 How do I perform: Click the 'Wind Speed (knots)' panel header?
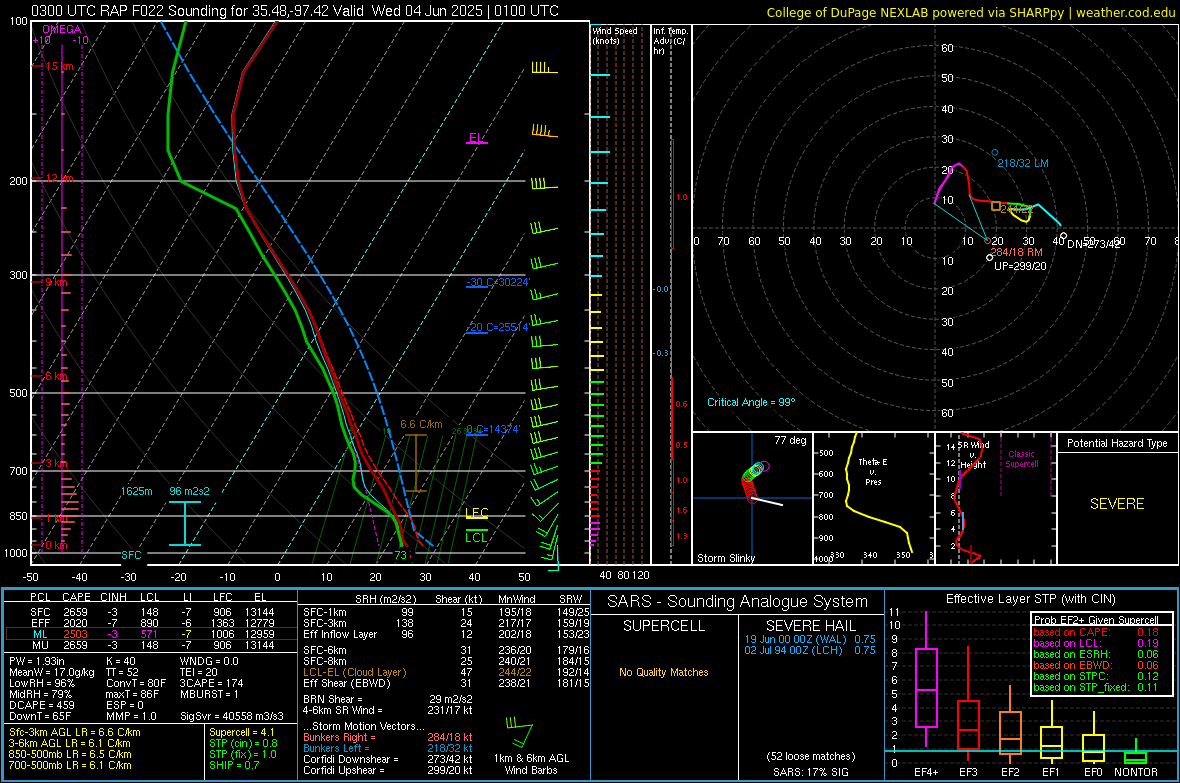point(615,35)
